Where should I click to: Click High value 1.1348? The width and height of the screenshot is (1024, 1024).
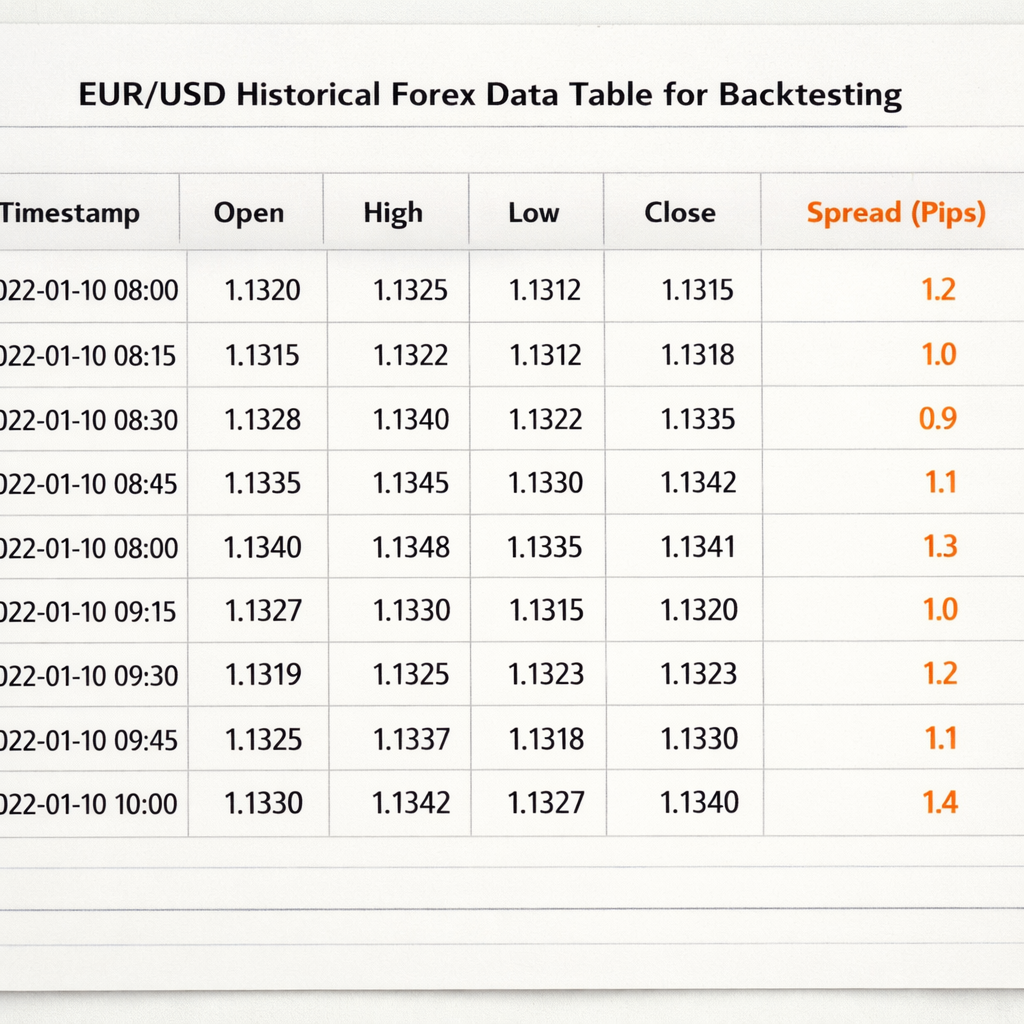click(x=411, y=547)
